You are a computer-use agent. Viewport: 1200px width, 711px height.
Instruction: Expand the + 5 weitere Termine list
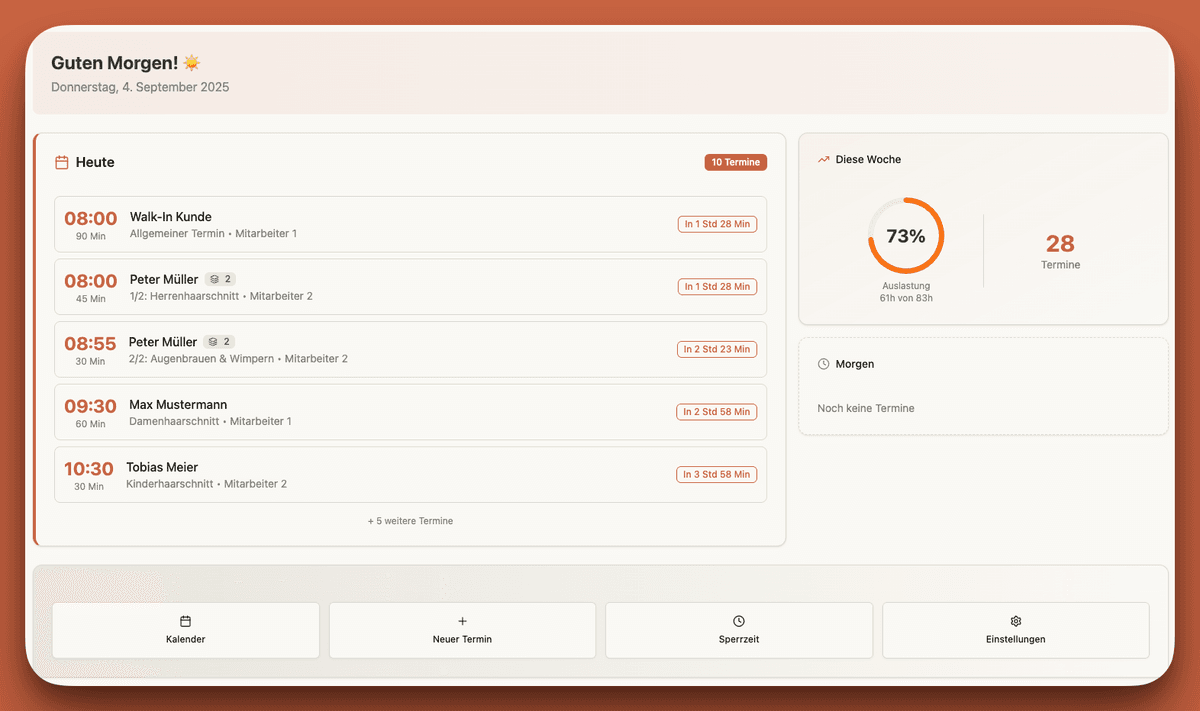[410, 520]
